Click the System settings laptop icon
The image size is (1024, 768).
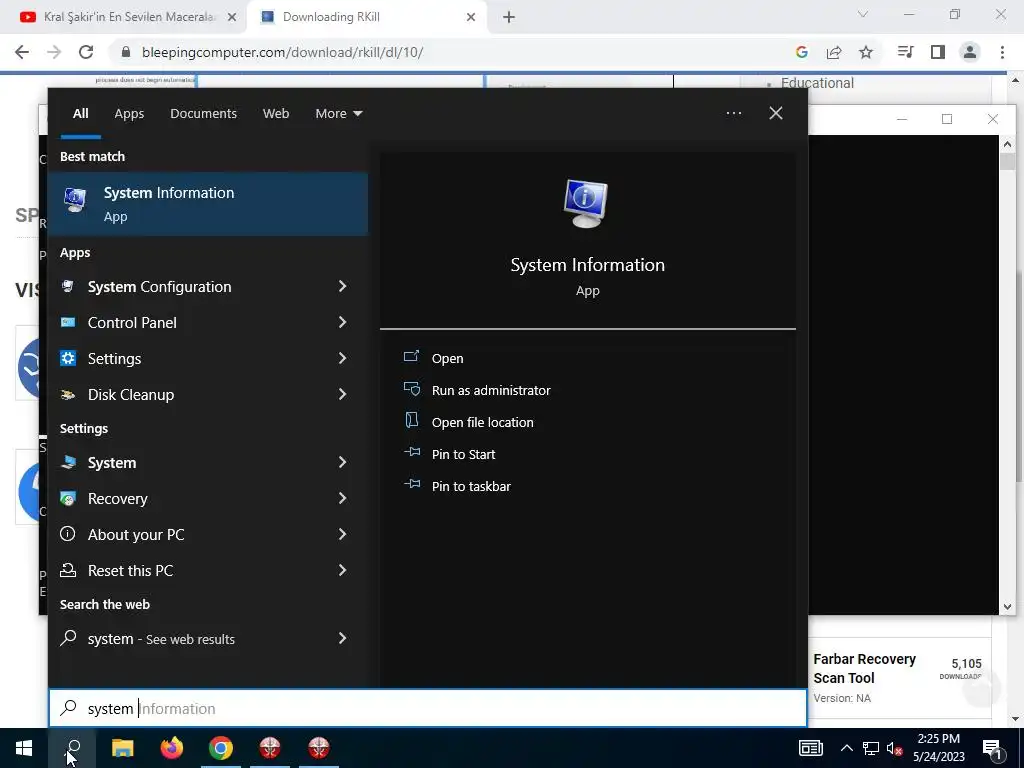coord(68,462)
